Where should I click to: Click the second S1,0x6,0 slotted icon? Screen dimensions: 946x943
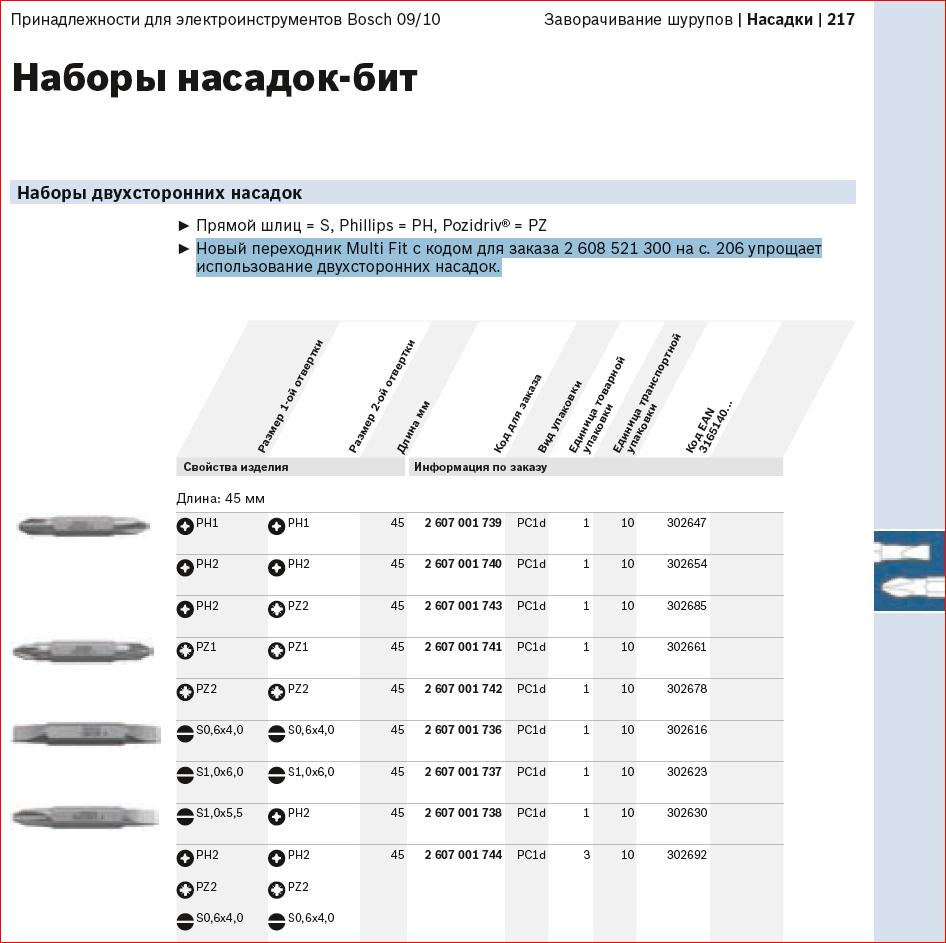tap(276, 775)
